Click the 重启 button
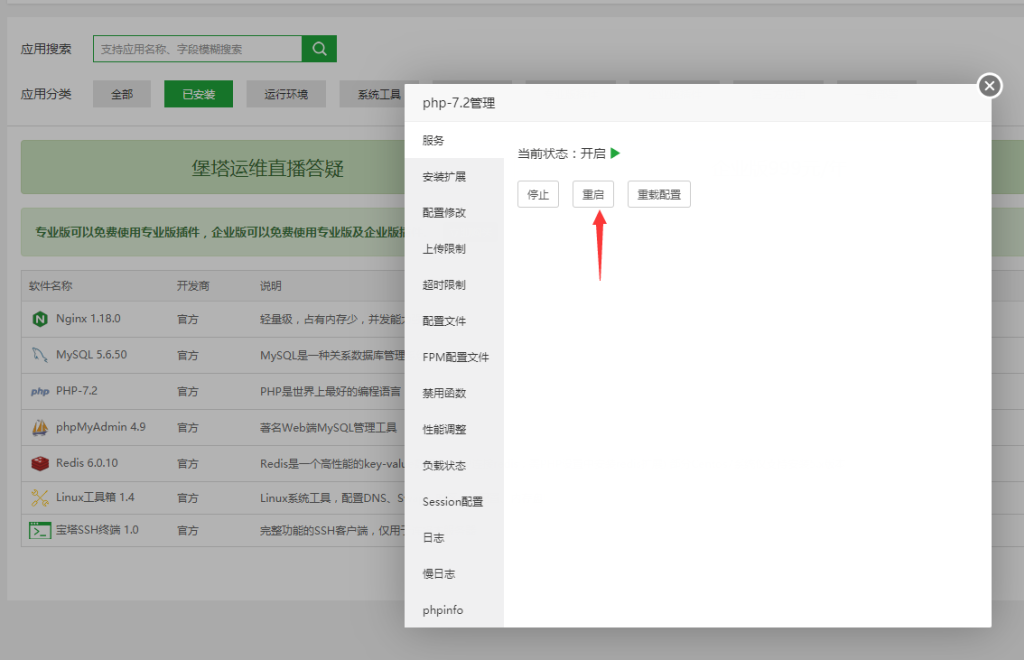The width and height of the screenshot is (1024, 660). pyautogui.click(x=593, y=195)
